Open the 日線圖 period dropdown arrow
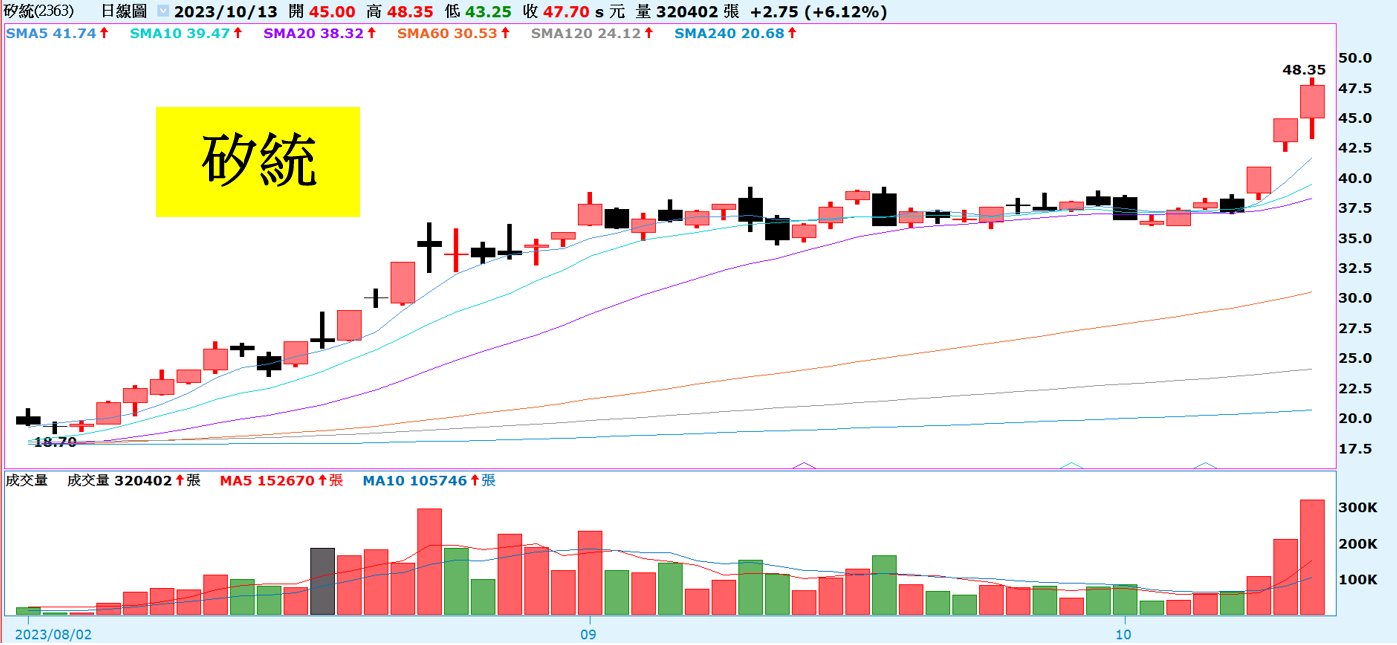Image resolution: width=1397 pixels, height=645 pixels. click(162, 12)
